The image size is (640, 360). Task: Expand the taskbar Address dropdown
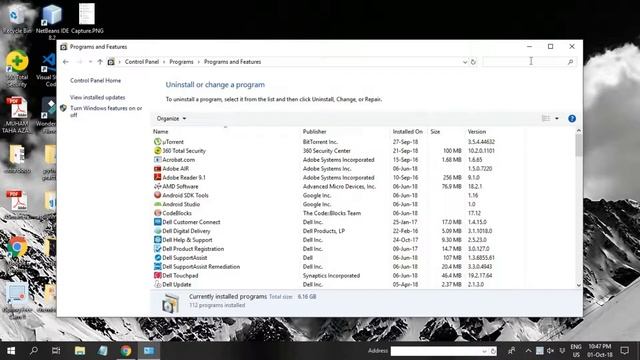tap(484, 351)
